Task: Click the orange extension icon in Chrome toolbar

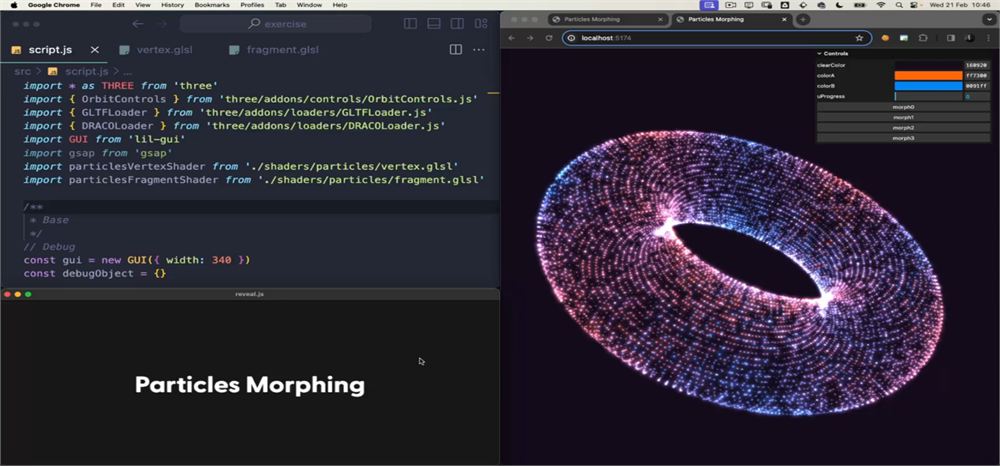Action: click(x=885, y=38)
